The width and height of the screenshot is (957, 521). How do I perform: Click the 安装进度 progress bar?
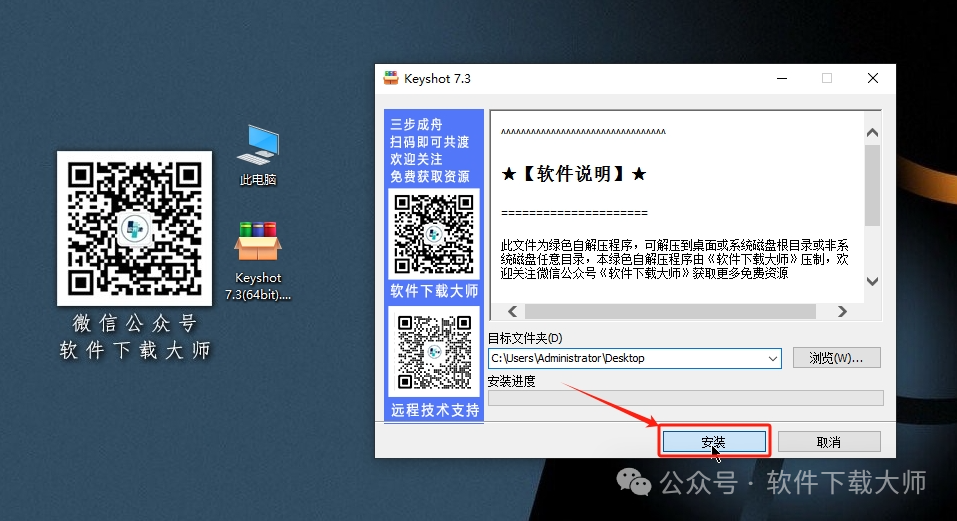click(x=685, y=398)
